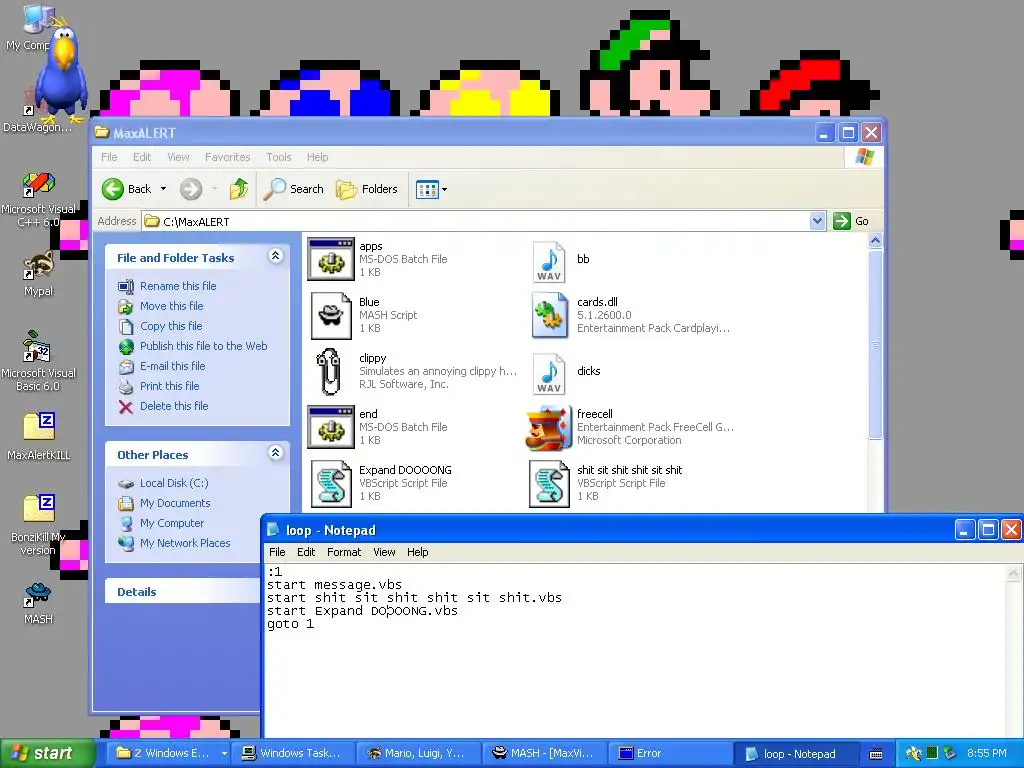Select the bb WAV sound file icon

coord(549,261)
